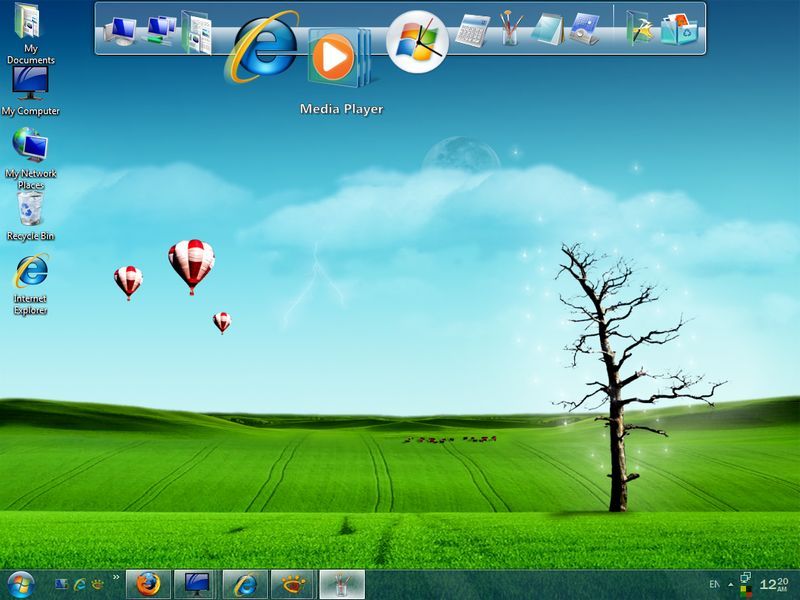
Task: Click the Media Player label under the dock
Action: tap(341, 109)
